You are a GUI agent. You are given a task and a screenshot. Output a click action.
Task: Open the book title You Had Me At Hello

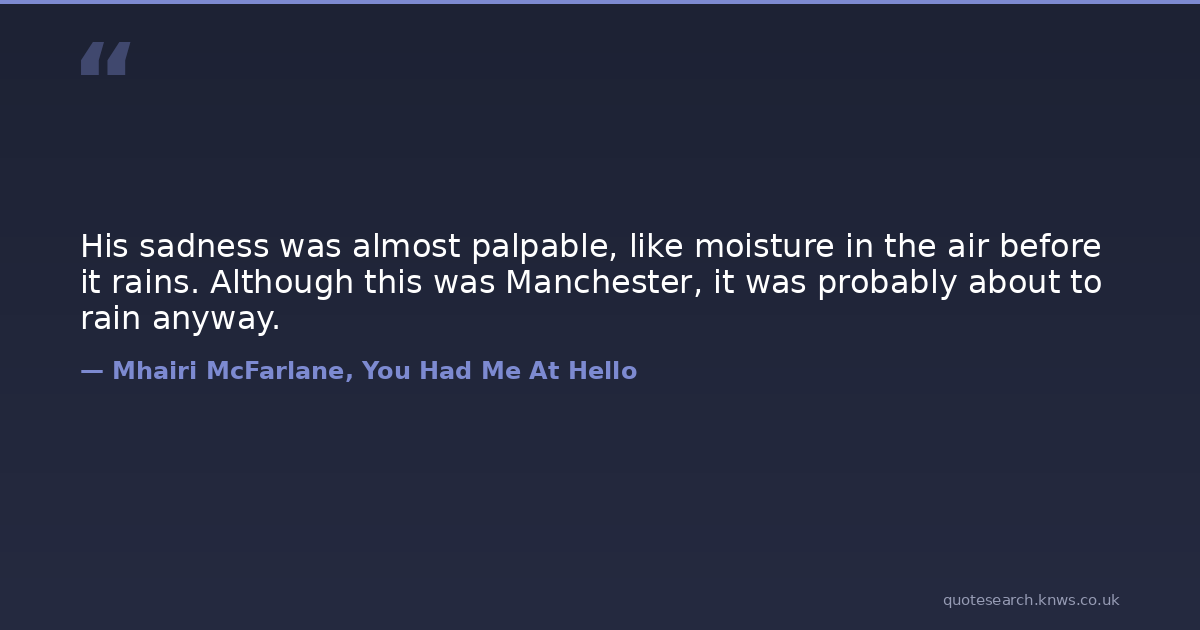tap(499, 371)
